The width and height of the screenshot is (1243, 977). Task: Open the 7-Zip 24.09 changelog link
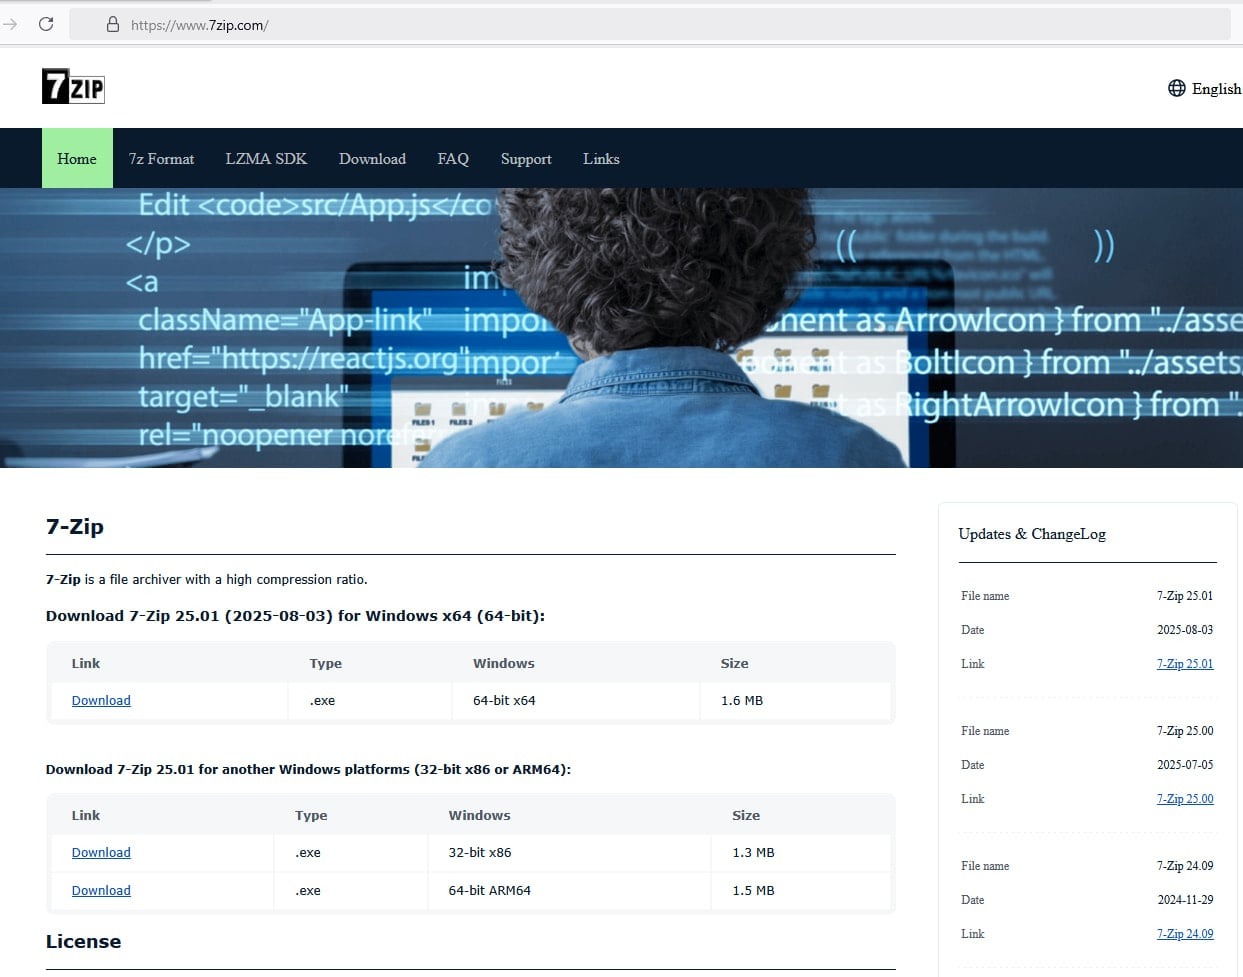point(1185,933)
